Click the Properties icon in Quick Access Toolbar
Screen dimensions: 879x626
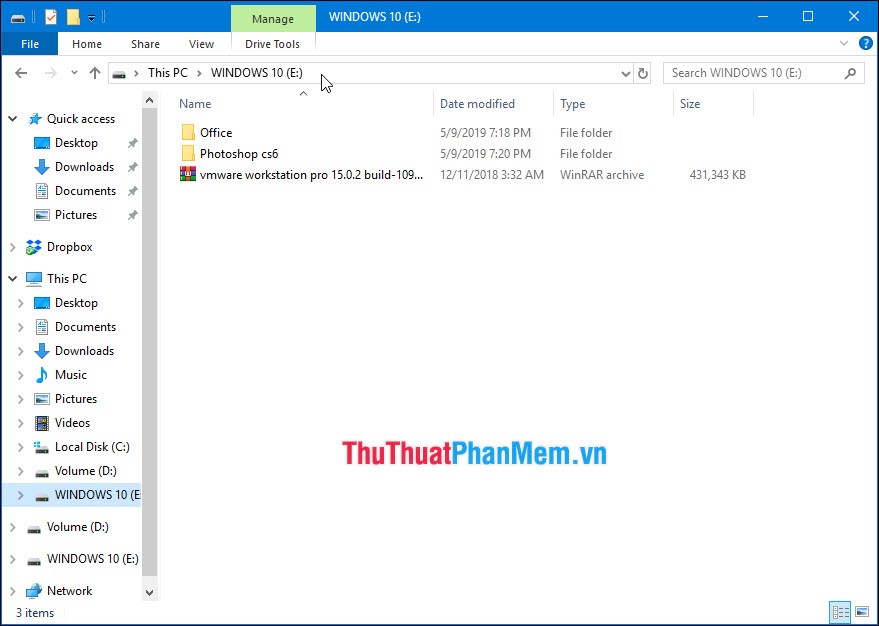click(x=50, y=17)
